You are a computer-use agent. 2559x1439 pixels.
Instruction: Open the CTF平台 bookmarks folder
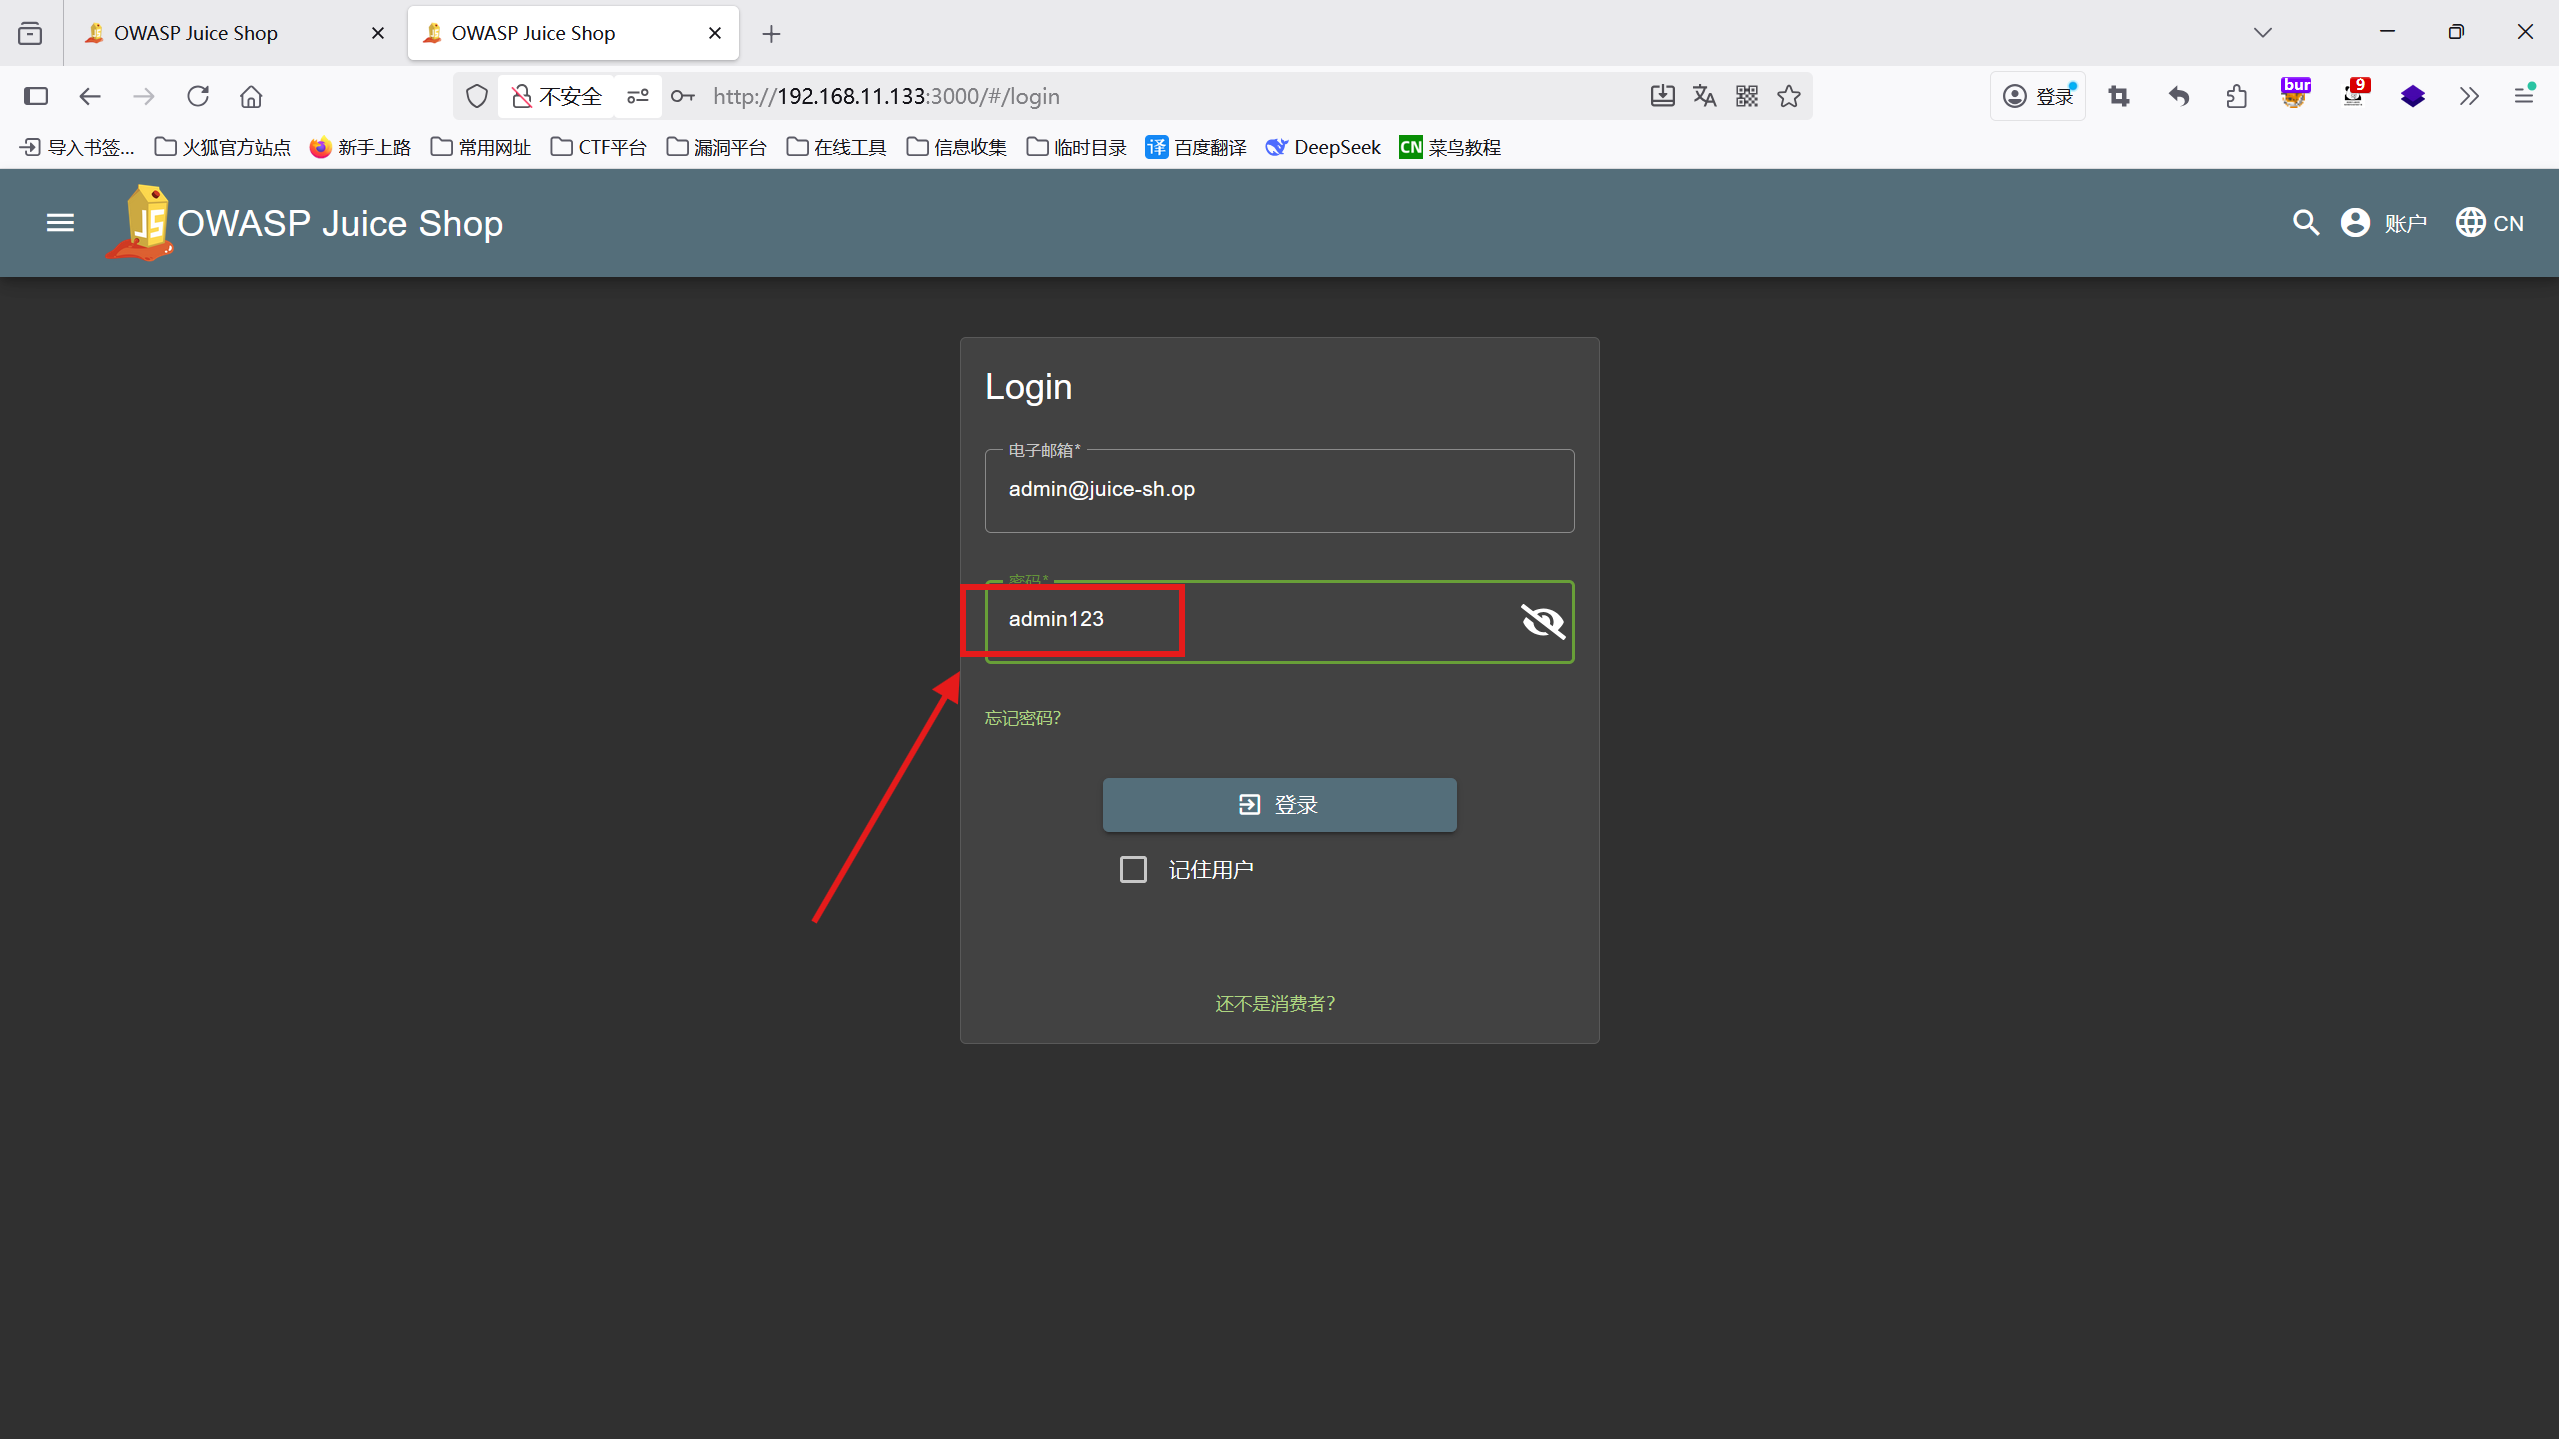598,147
